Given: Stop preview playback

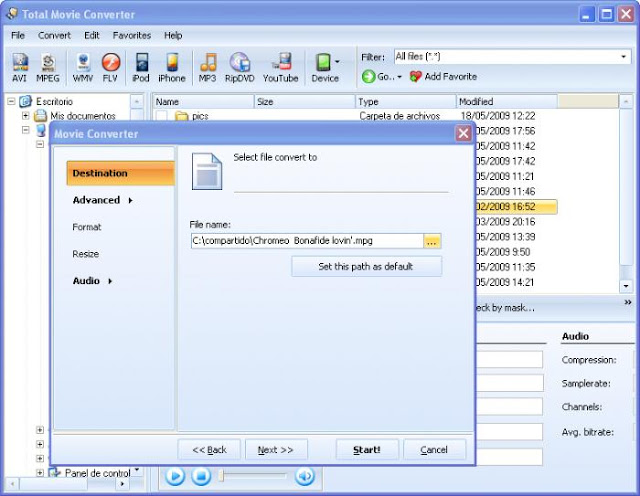Looking at the screenshot, I should tap(201, 476).
